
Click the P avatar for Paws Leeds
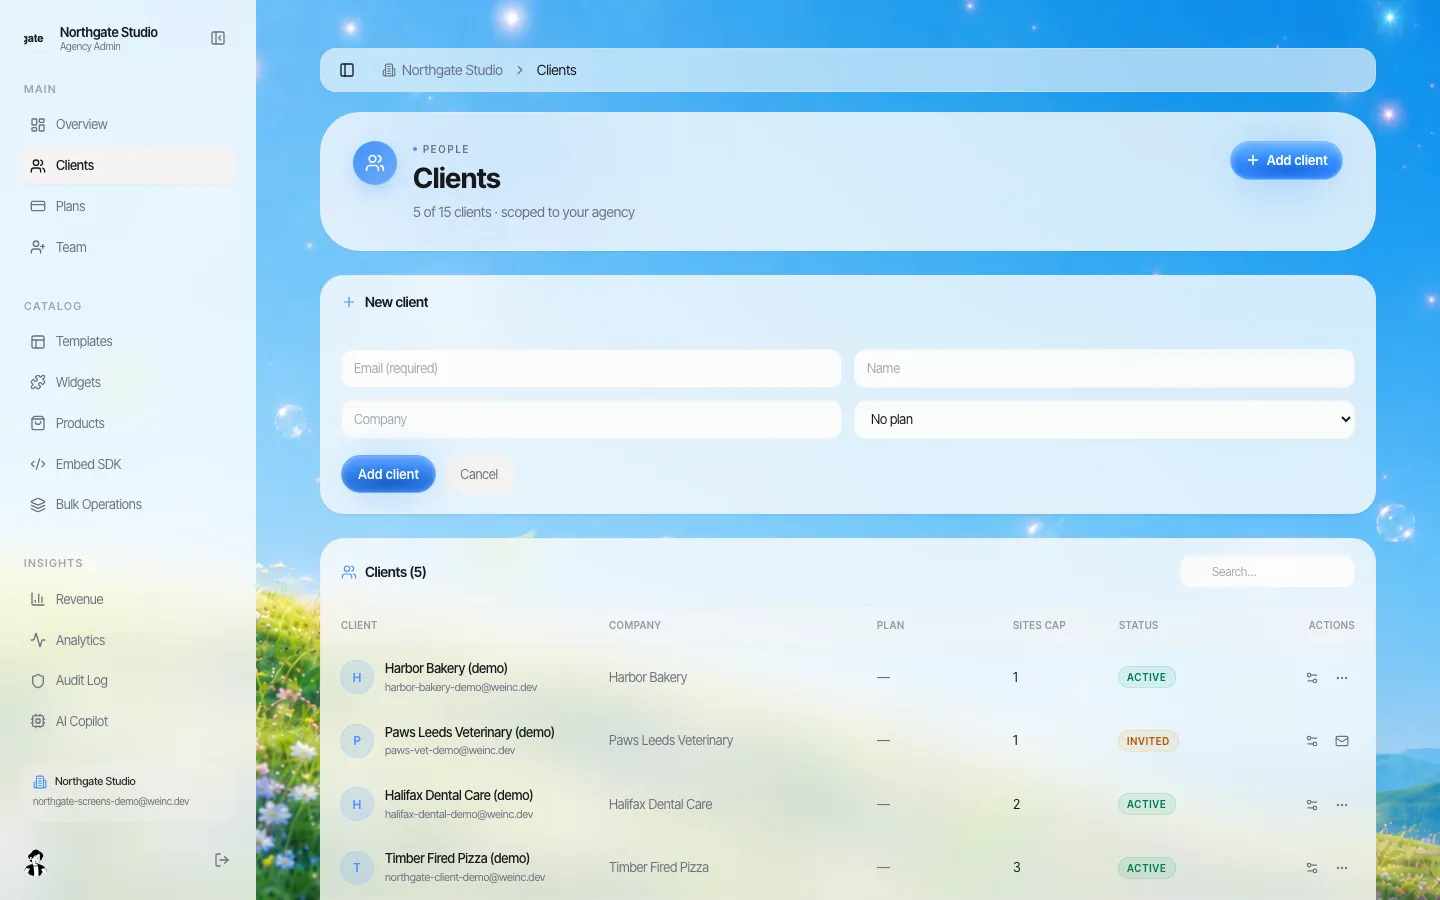pos(357,741)
